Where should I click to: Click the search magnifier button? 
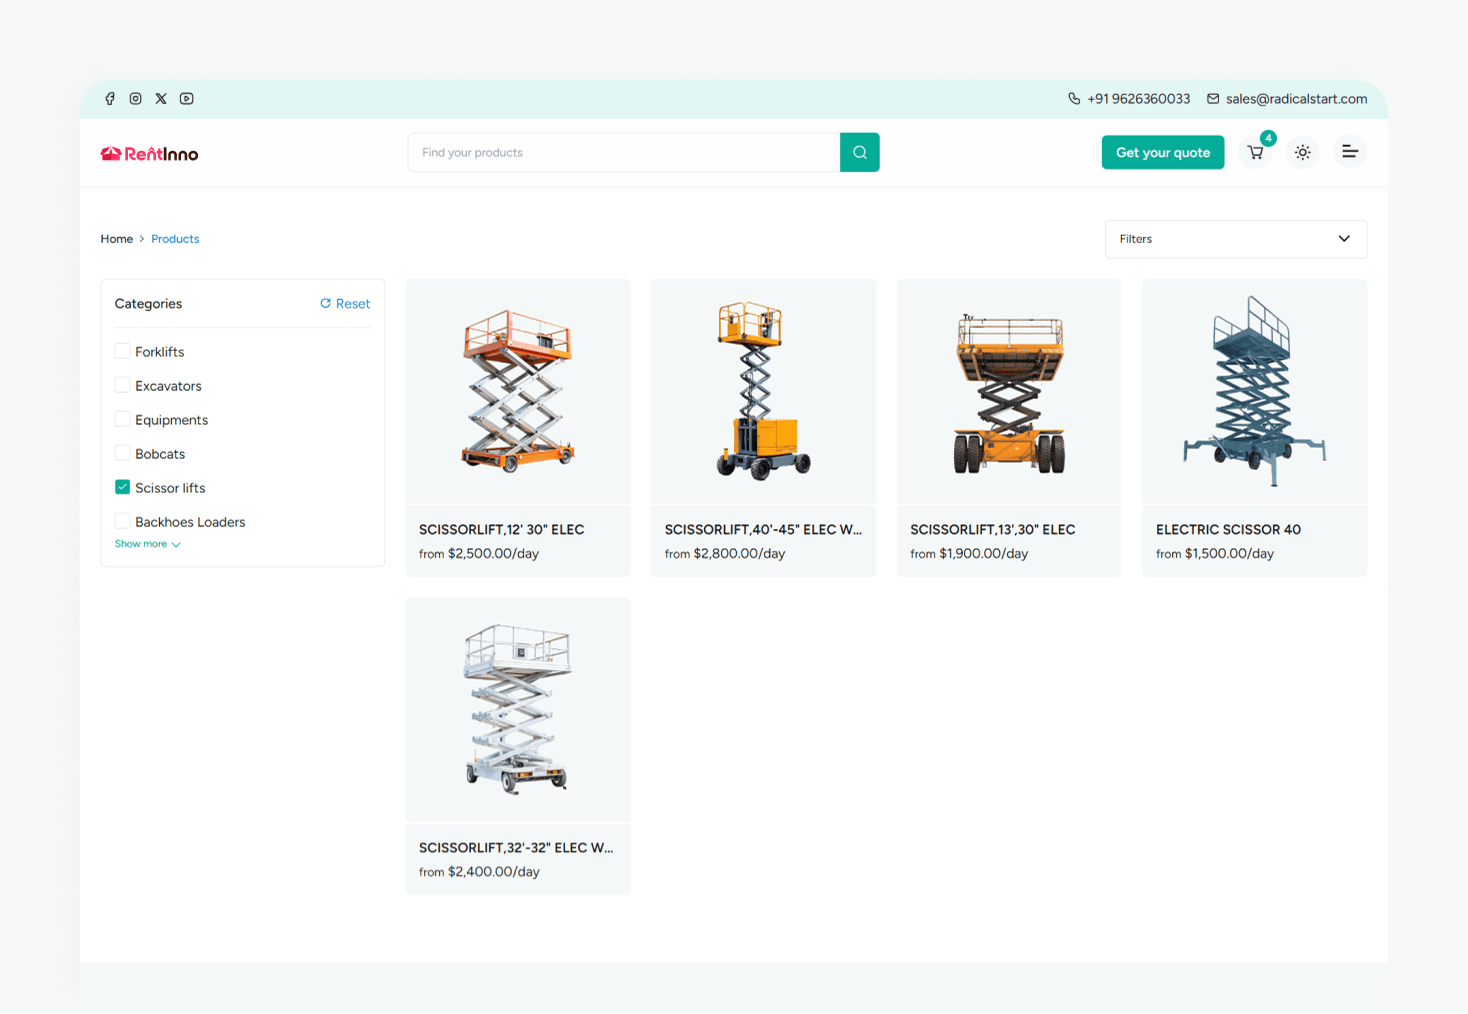tap(859, 152)
